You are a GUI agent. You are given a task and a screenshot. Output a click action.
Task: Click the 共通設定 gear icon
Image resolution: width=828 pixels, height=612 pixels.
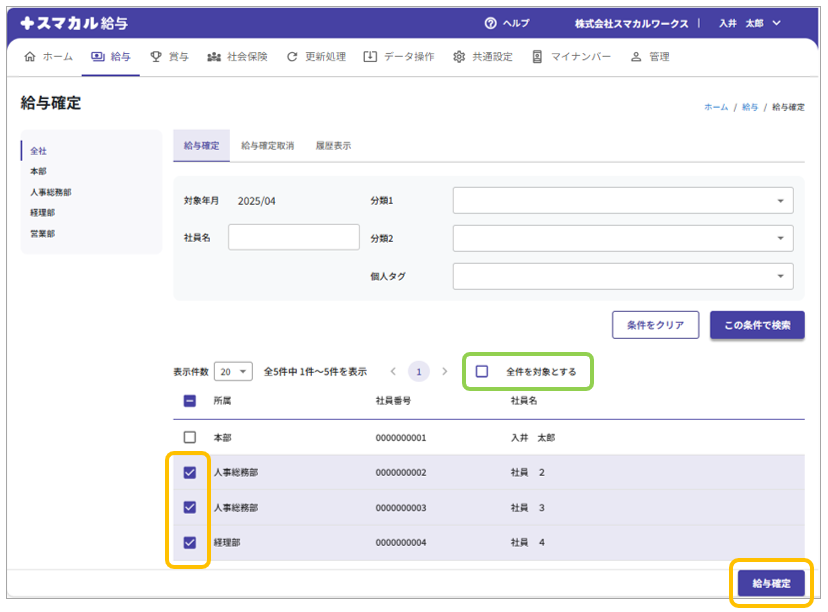point(459,57)
